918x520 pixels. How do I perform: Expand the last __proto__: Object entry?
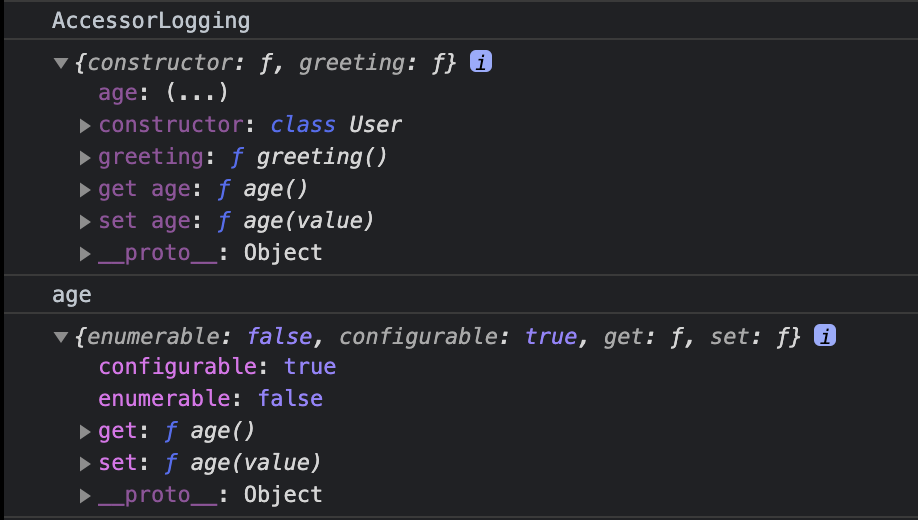point(85,496)
